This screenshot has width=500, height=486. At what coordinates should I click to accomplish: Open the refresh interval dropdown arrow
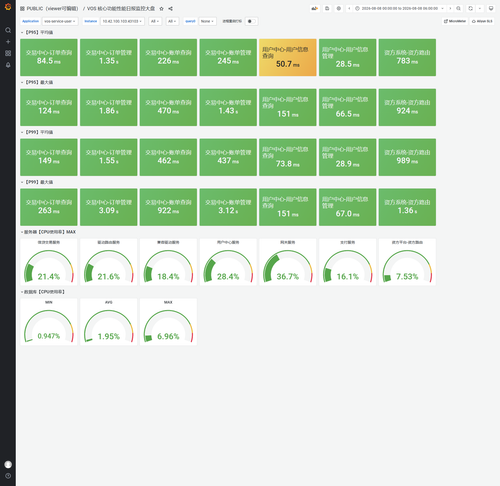click(480, 8)
